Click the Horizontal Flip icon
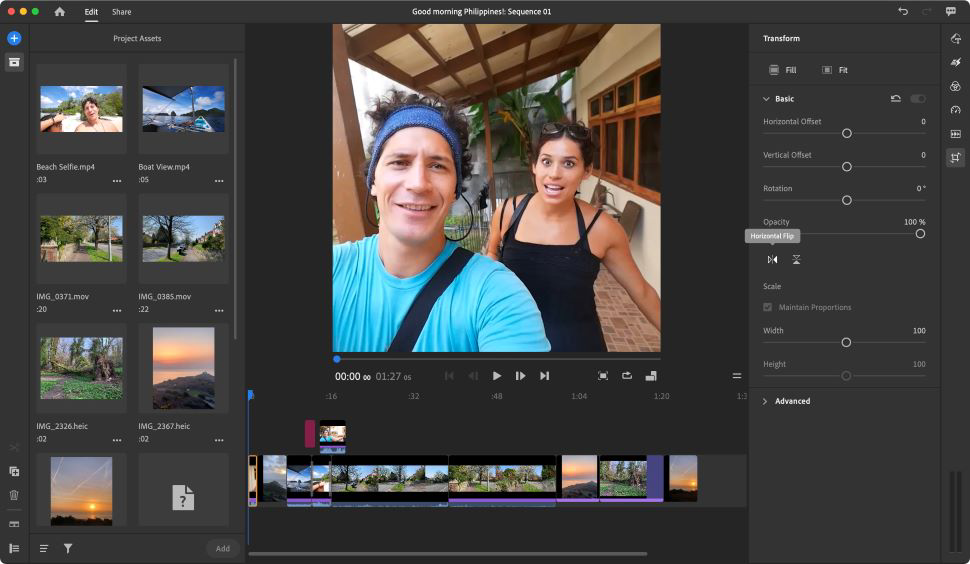 coord(772,260)
